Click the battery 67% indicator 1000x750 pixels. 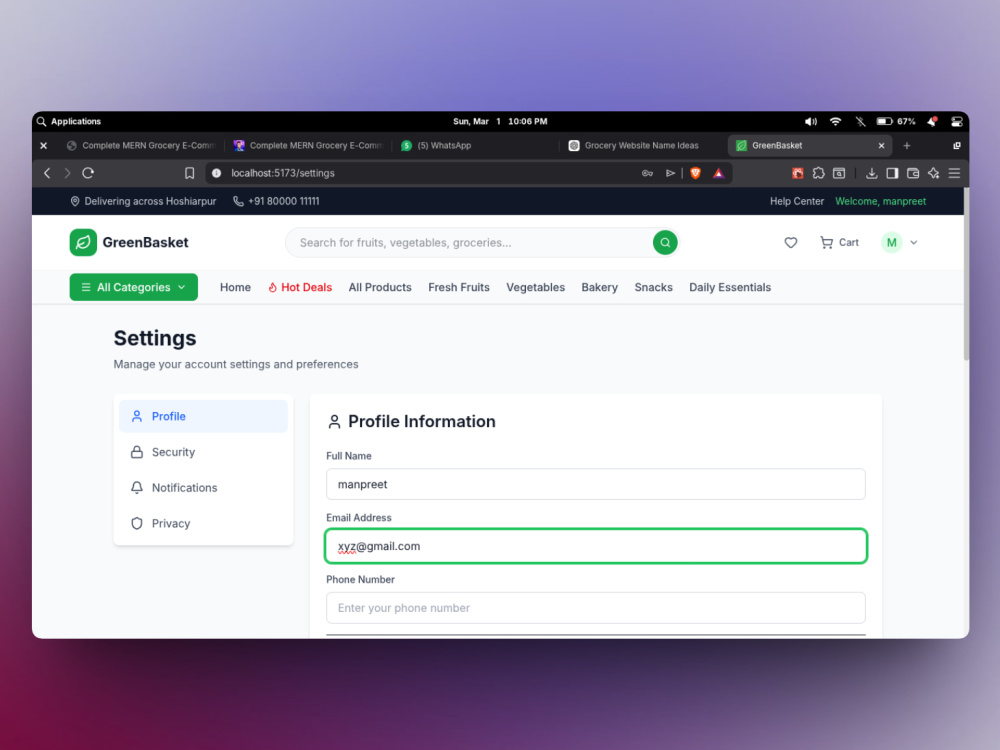click(895, 121)
